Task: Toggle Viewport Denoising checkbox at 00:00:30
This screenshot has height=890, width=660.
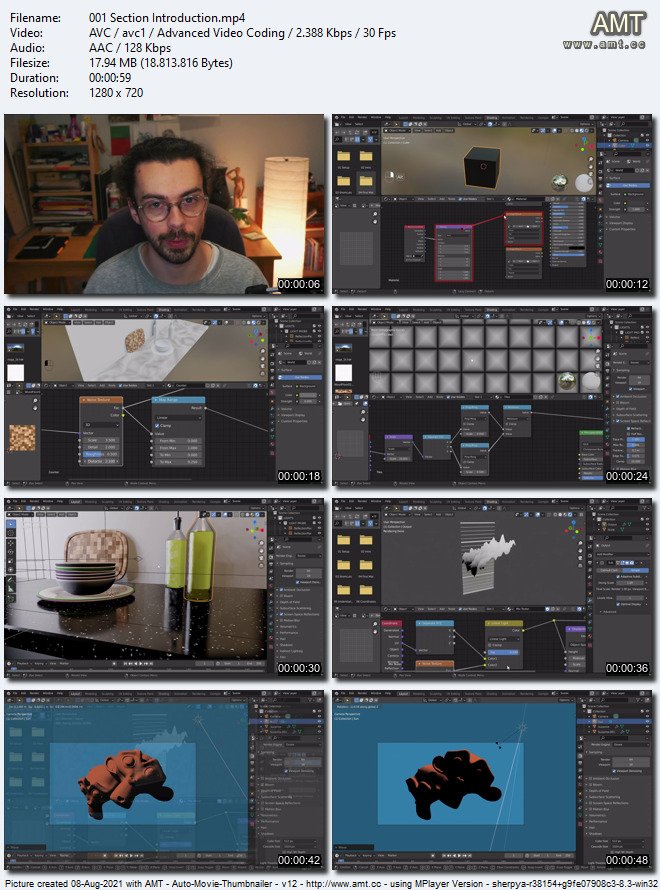Action: coord(297,582)
